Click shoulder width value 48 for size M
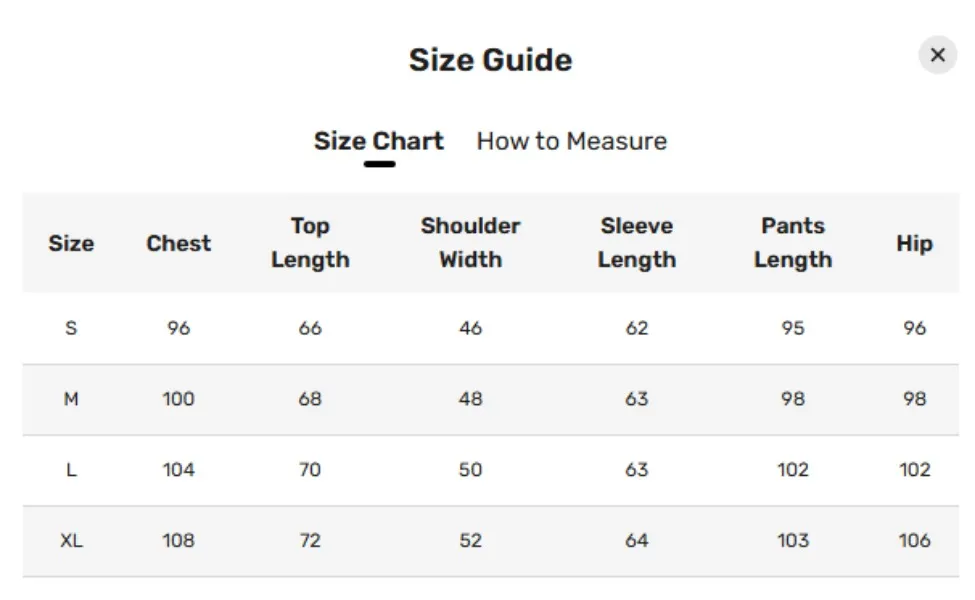Image resolution: width=975 pixels, height=600 pixels. [470, 399]
